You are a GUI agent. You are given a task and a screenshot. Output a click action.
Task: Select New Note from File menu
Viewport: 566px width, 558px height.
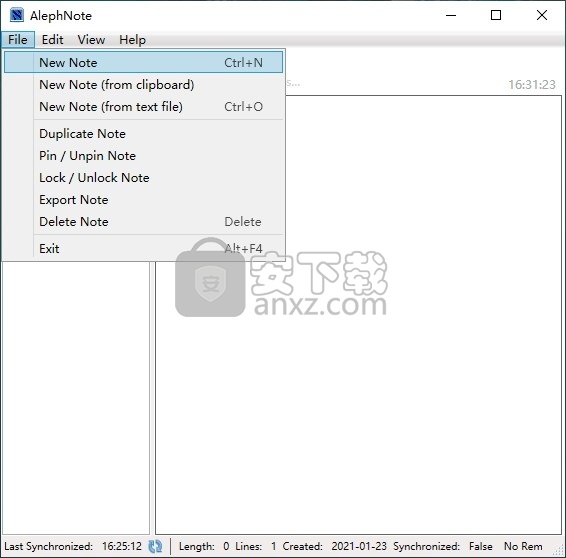click(x=143, y=62)
